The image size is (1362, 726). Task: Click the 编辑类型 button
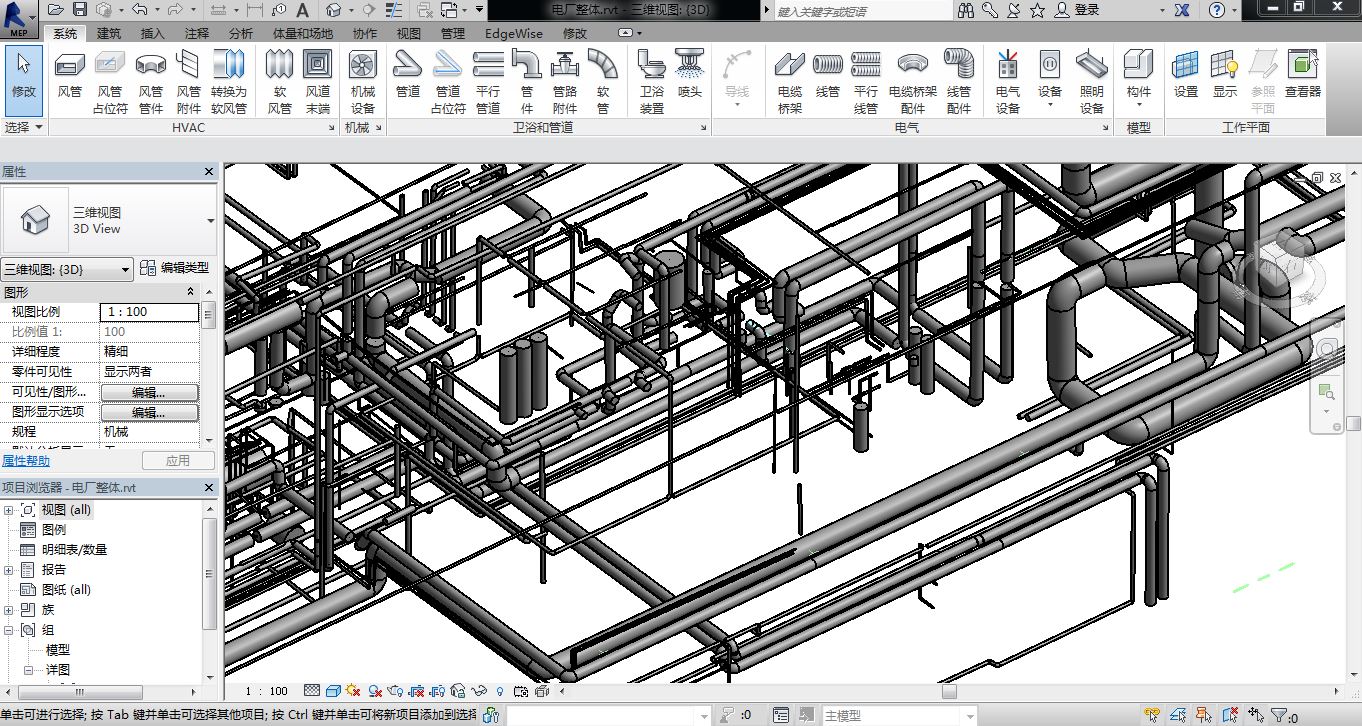(x=175, y=268)
